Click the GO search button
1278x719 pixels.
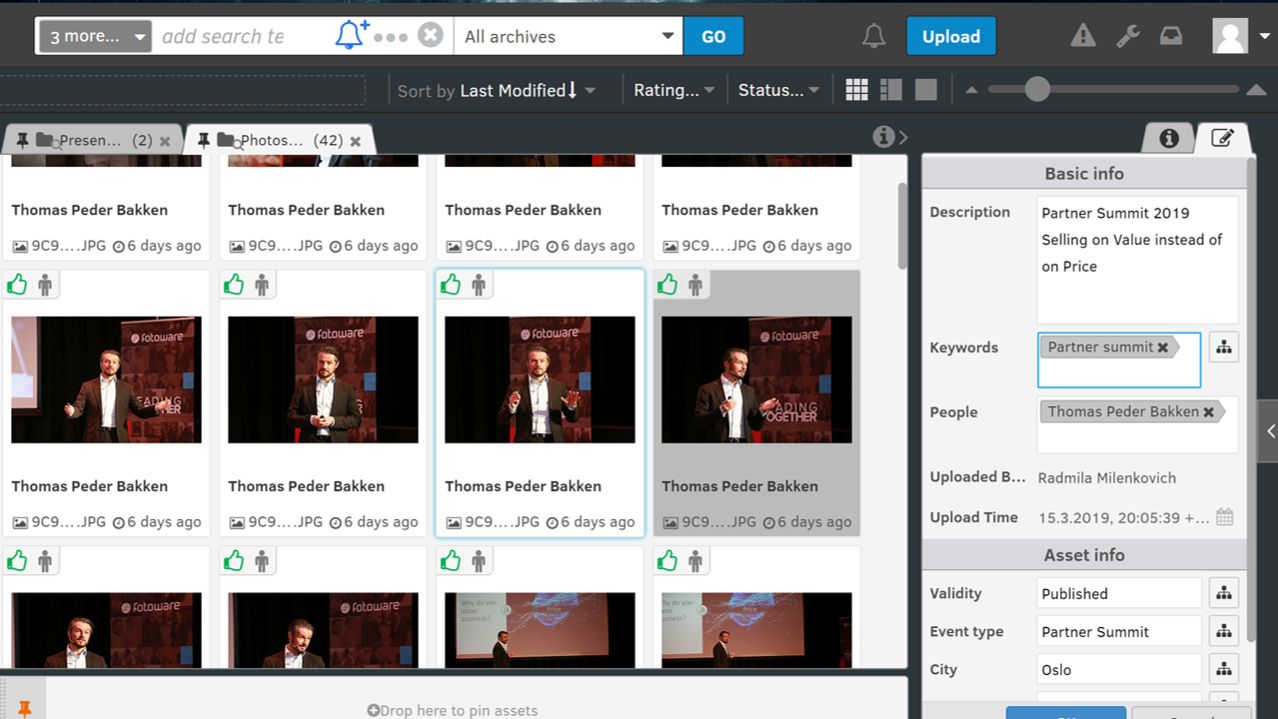click(x=713, y=36)
